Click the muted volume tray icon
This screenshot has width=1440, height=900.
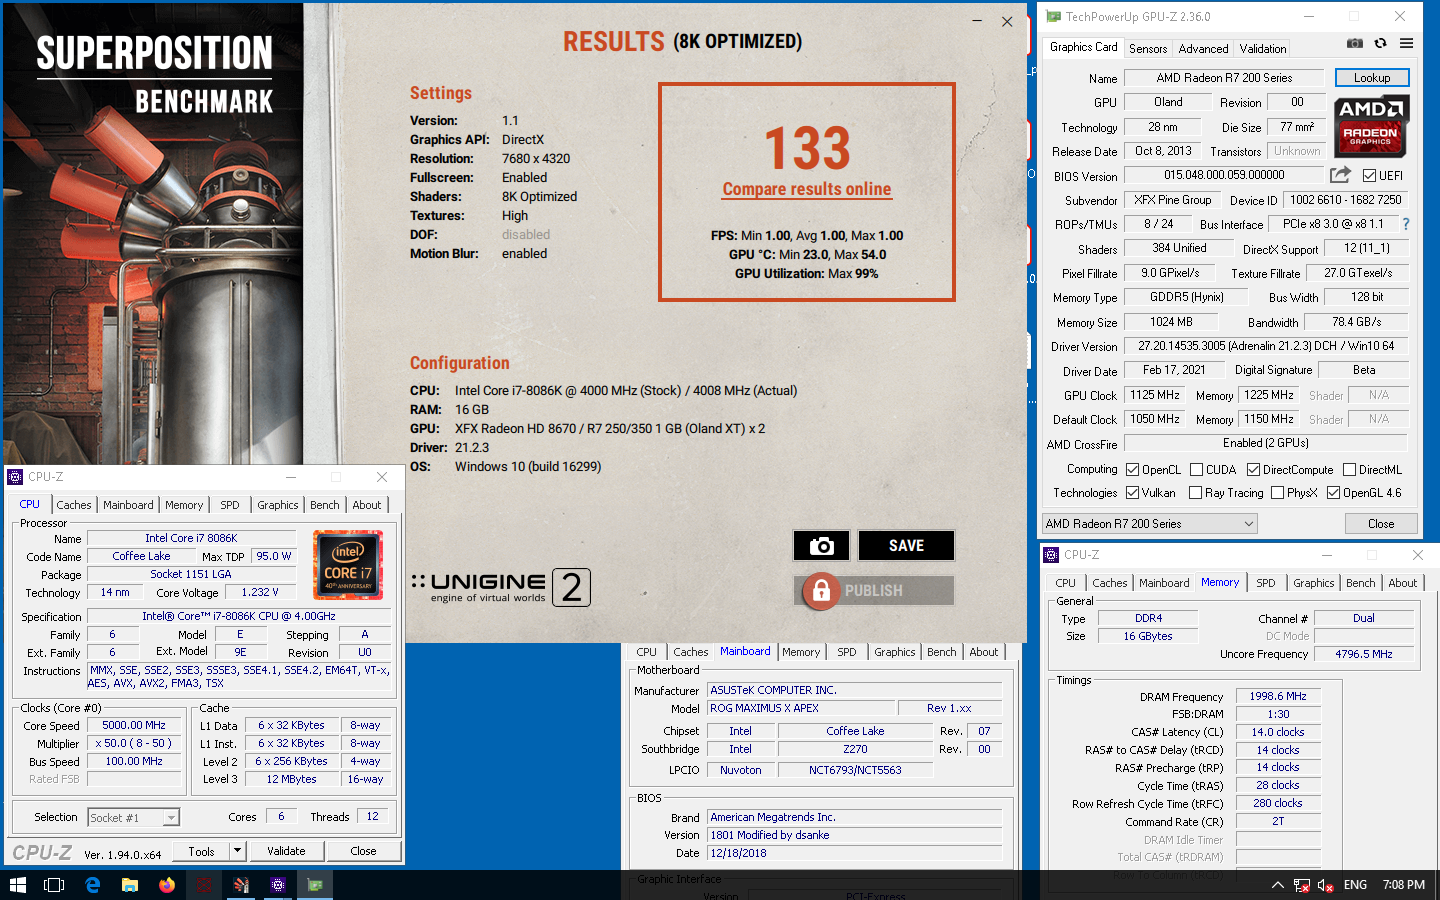1326,885
